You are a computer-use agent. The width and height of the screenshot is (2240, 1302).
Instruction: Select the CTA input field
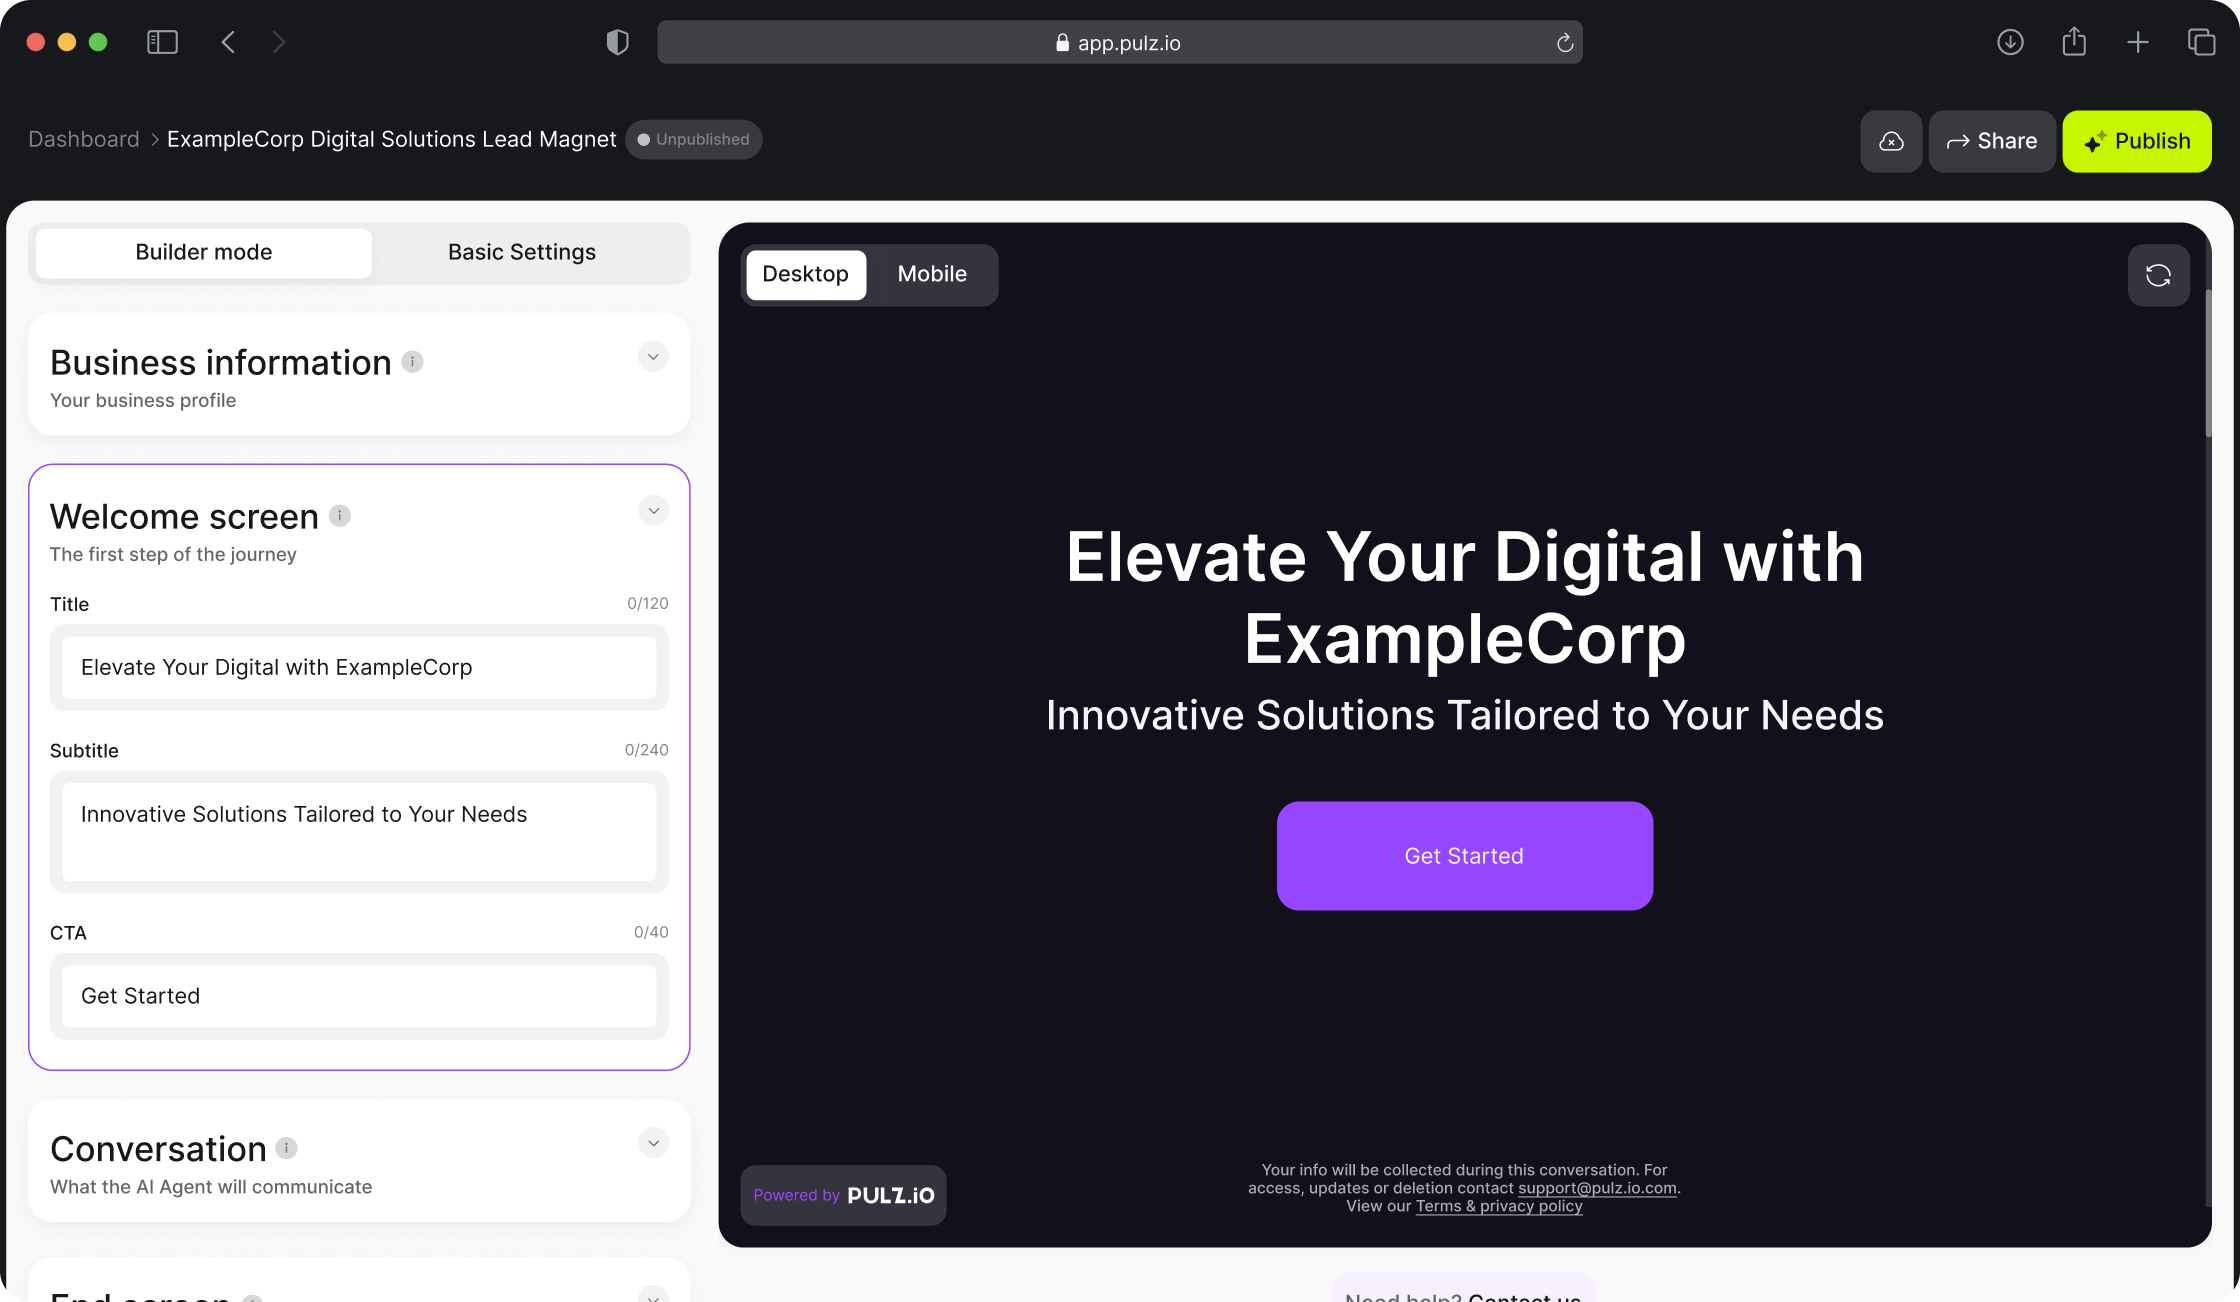(358, 995)
